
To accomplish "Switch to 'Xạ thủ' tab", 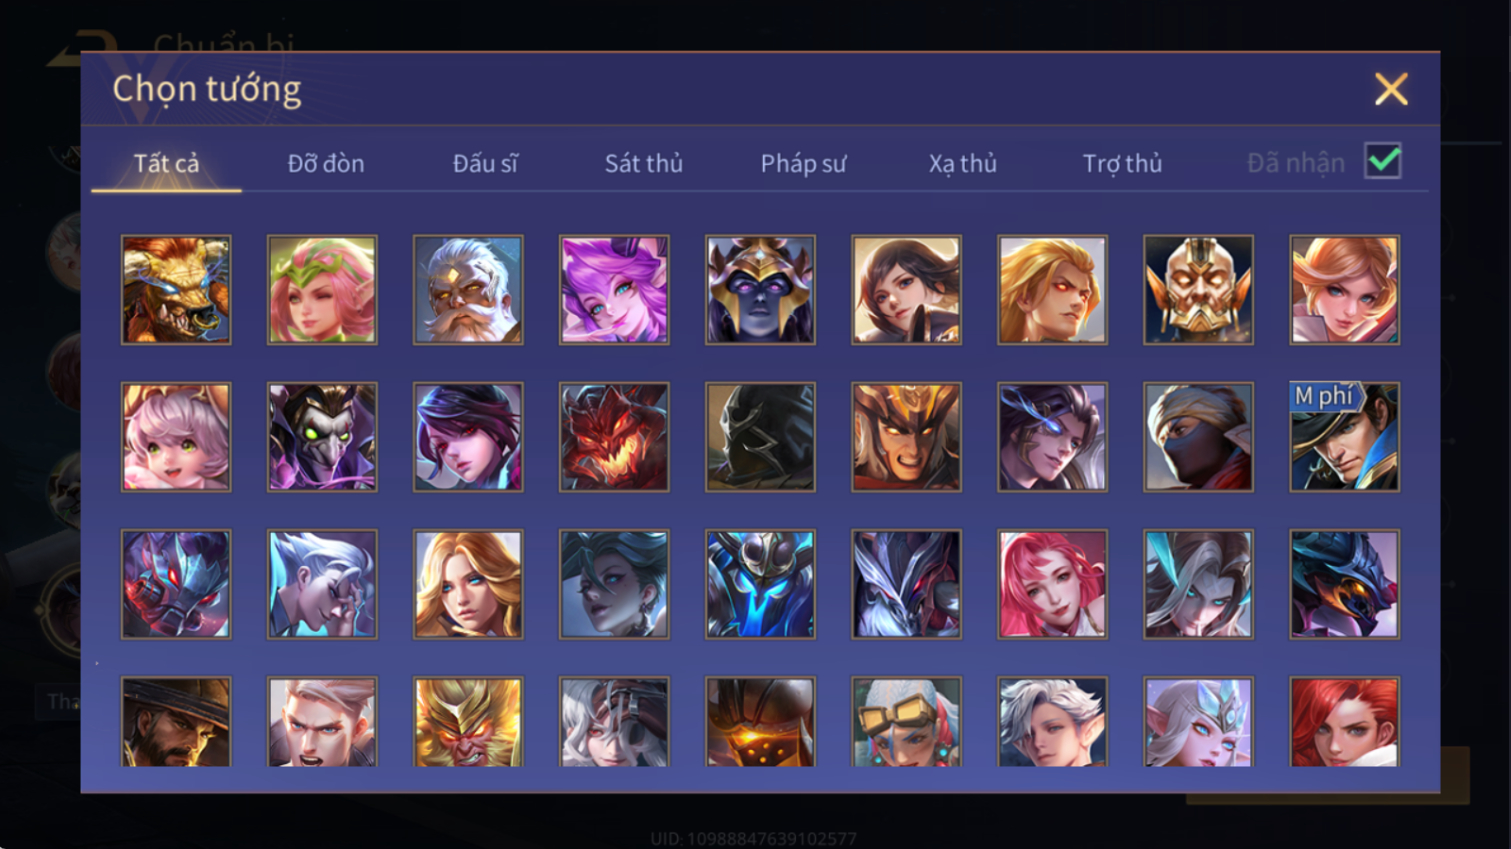I will (x=962, y=163).
